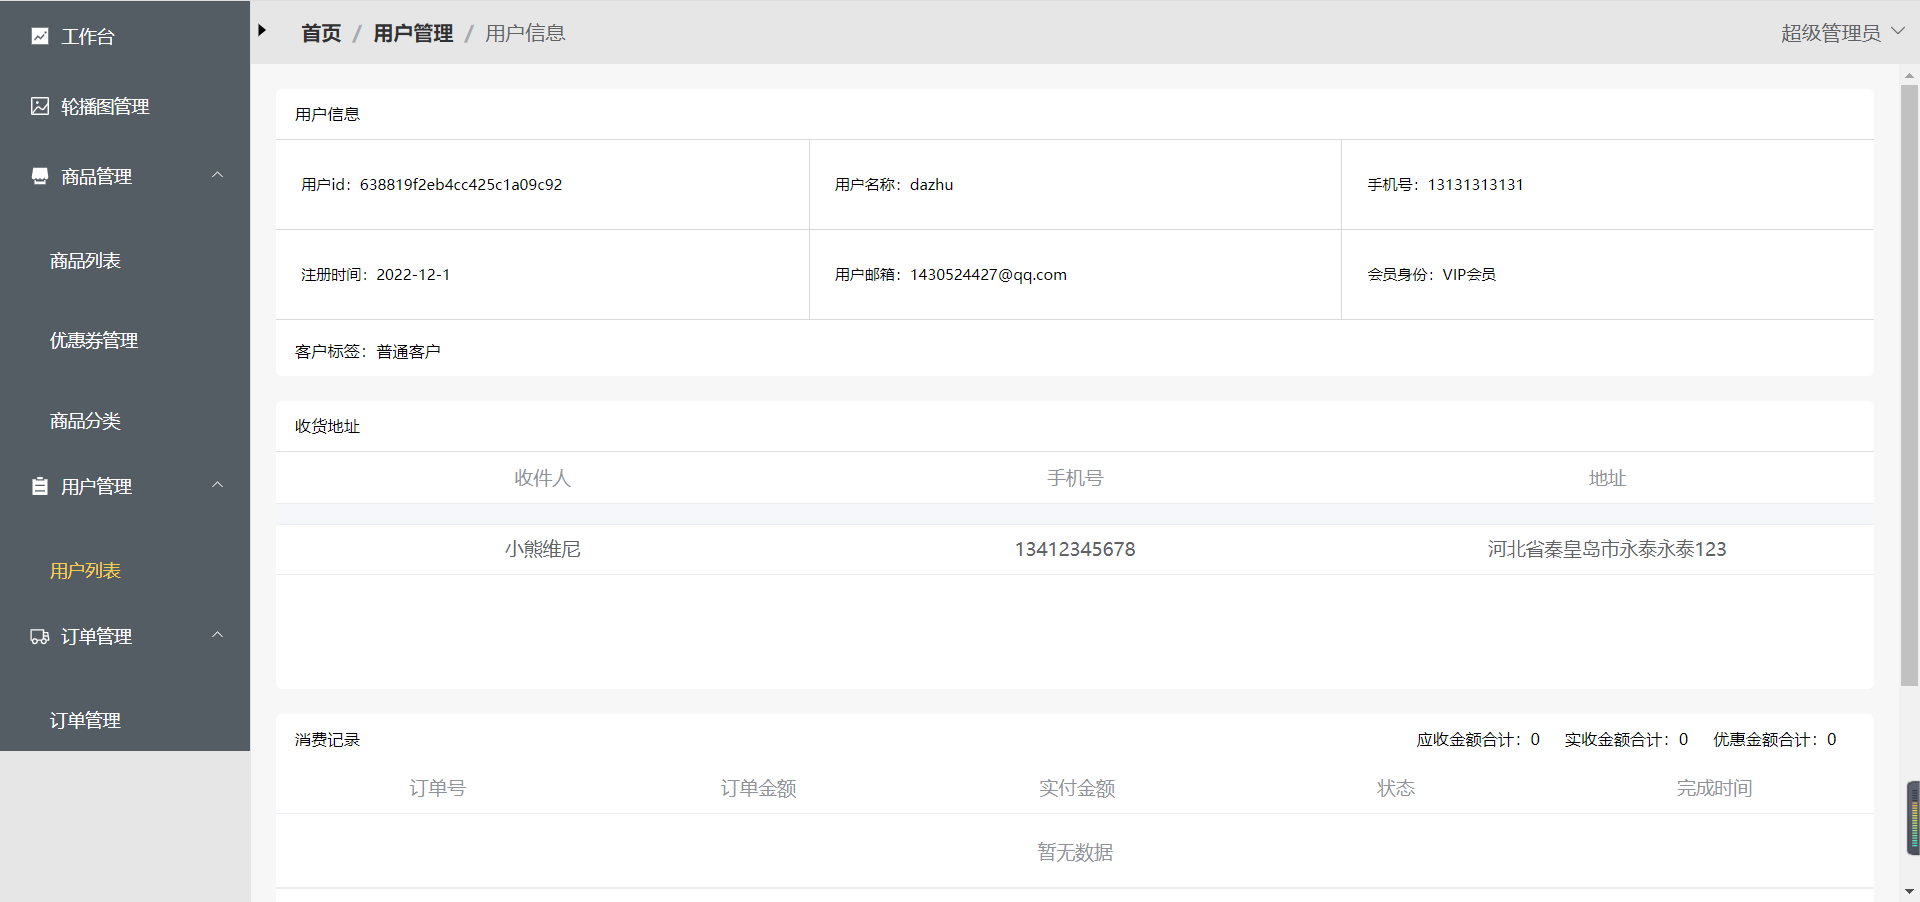Screen dimensions: 1920x902
Task: Click the 订单号 column header
Action: tap(437, 788)
